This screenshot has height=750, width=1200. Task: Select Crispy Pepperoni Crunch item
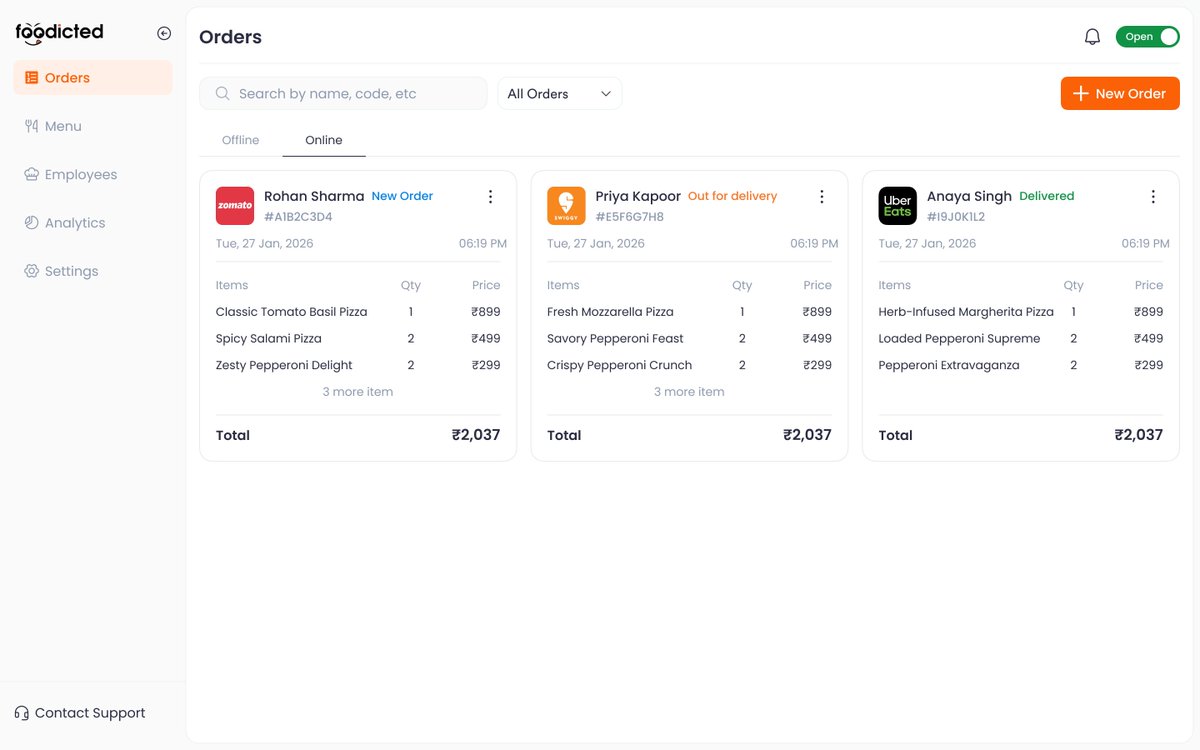pyautogui.click(x=619, y=366)
